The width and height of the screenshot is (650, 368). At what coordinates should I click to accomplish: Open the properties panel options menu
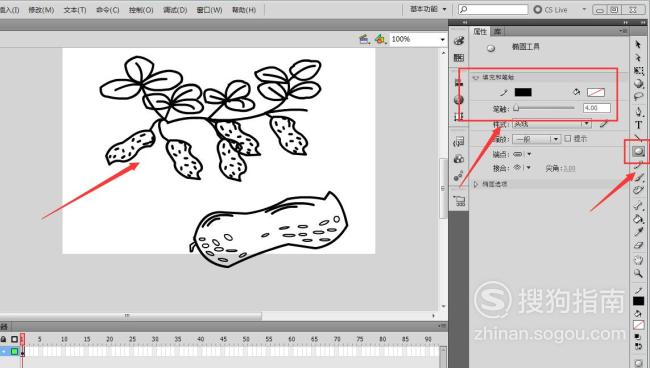(623, 31)
